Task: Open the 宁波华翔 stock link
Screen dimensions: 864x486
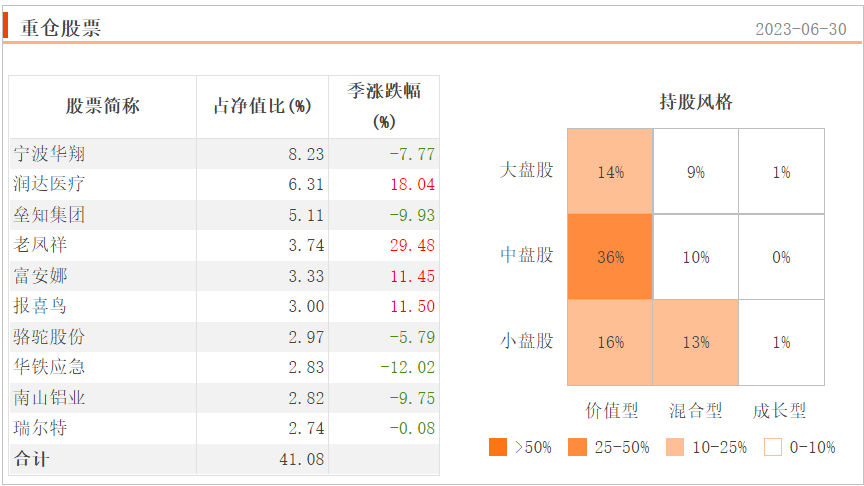Action: click(x=50, y=154)
